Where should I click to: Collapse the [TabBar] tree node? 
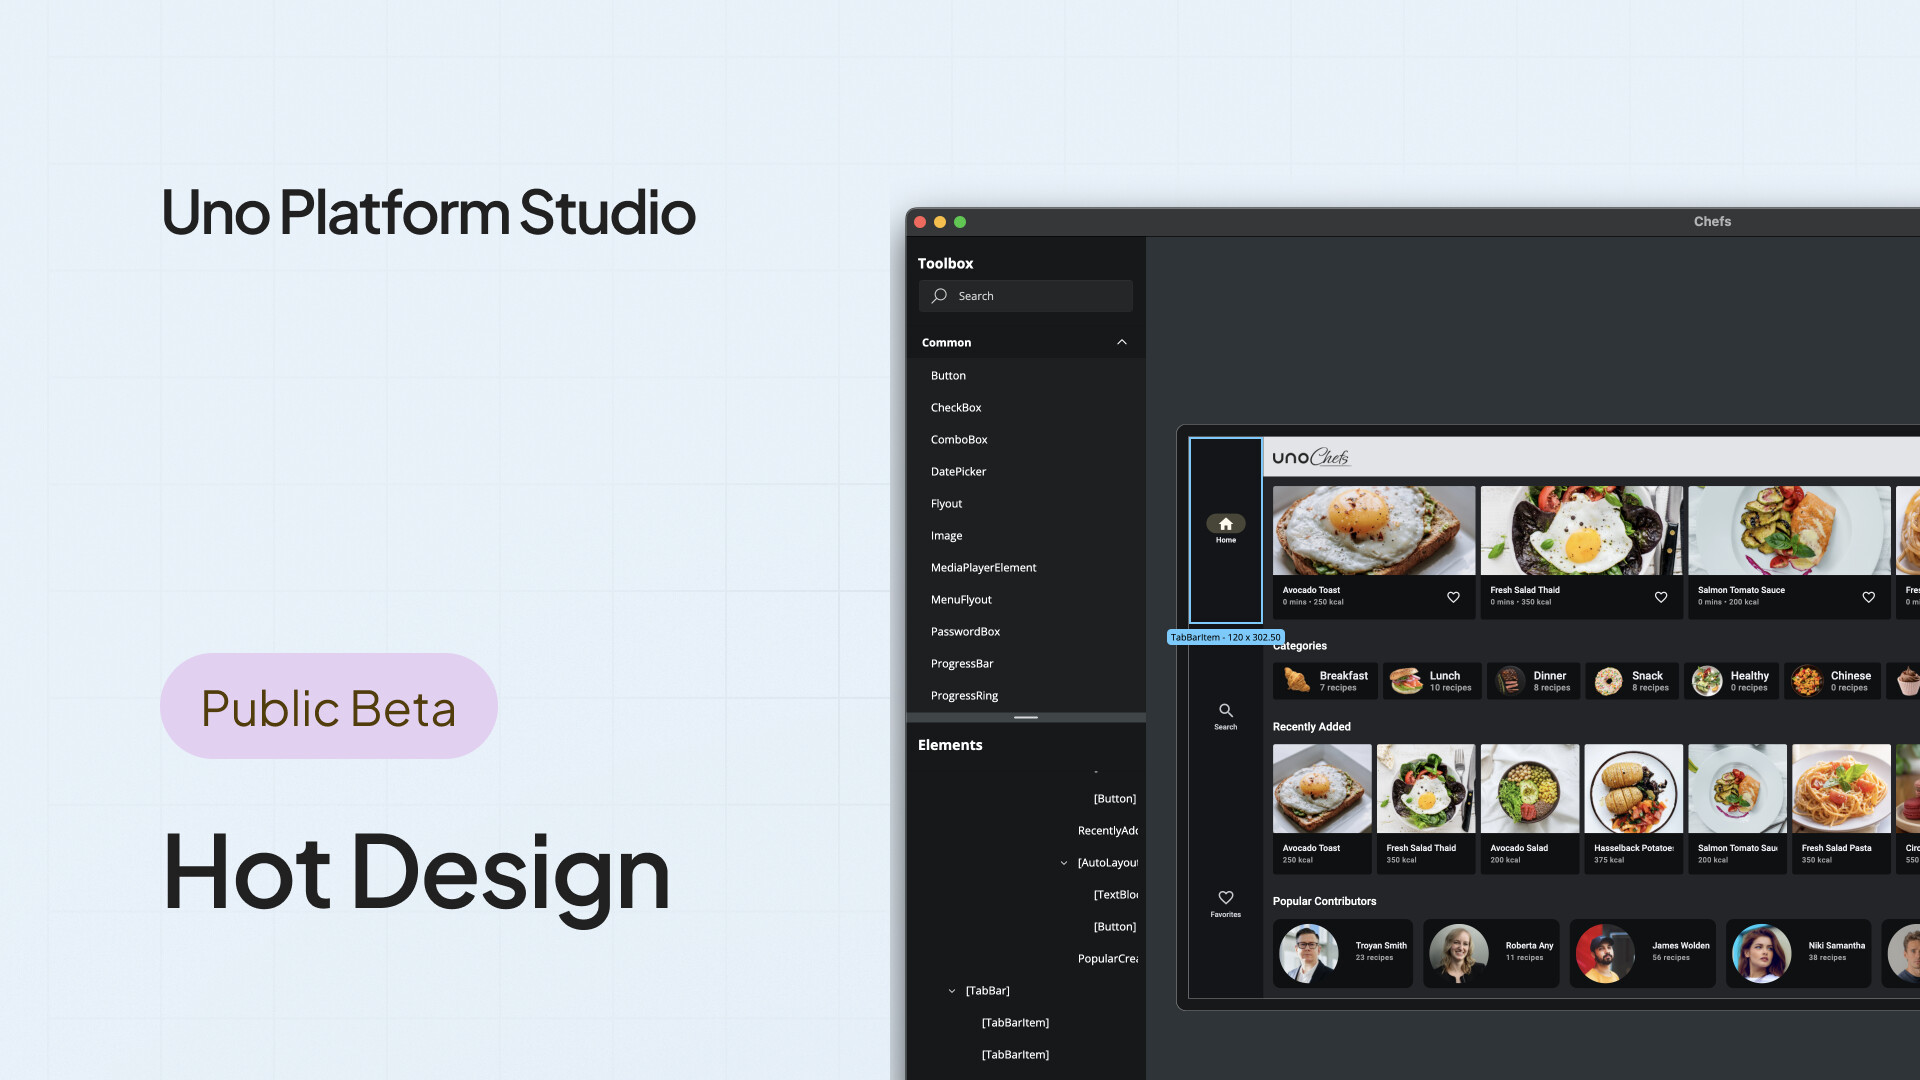pos(951,991)
